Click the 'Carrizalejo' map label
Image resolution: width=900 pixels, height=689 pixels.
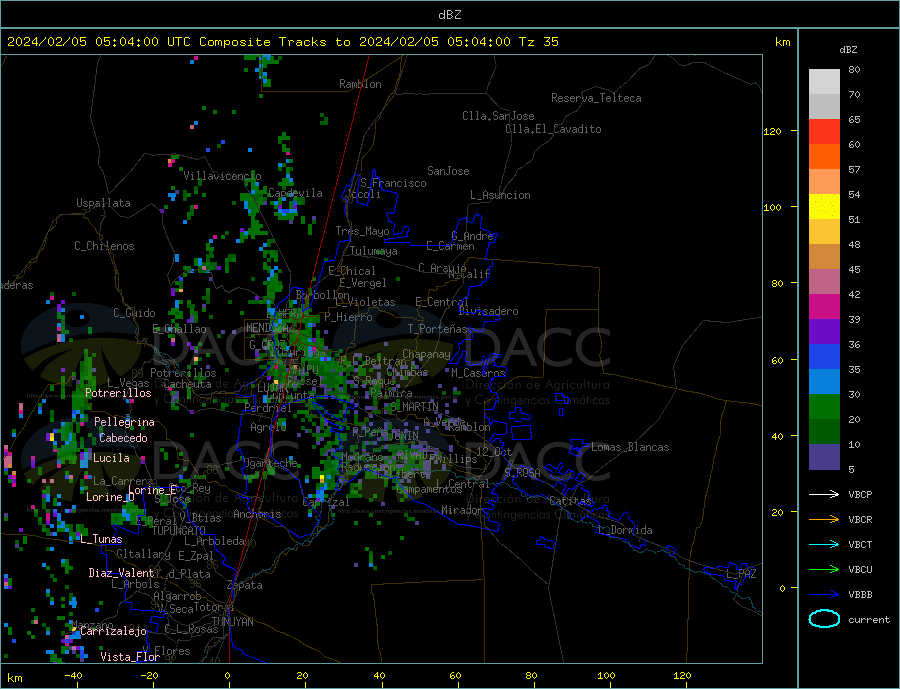pyautogui.click(x=113, y=632)
